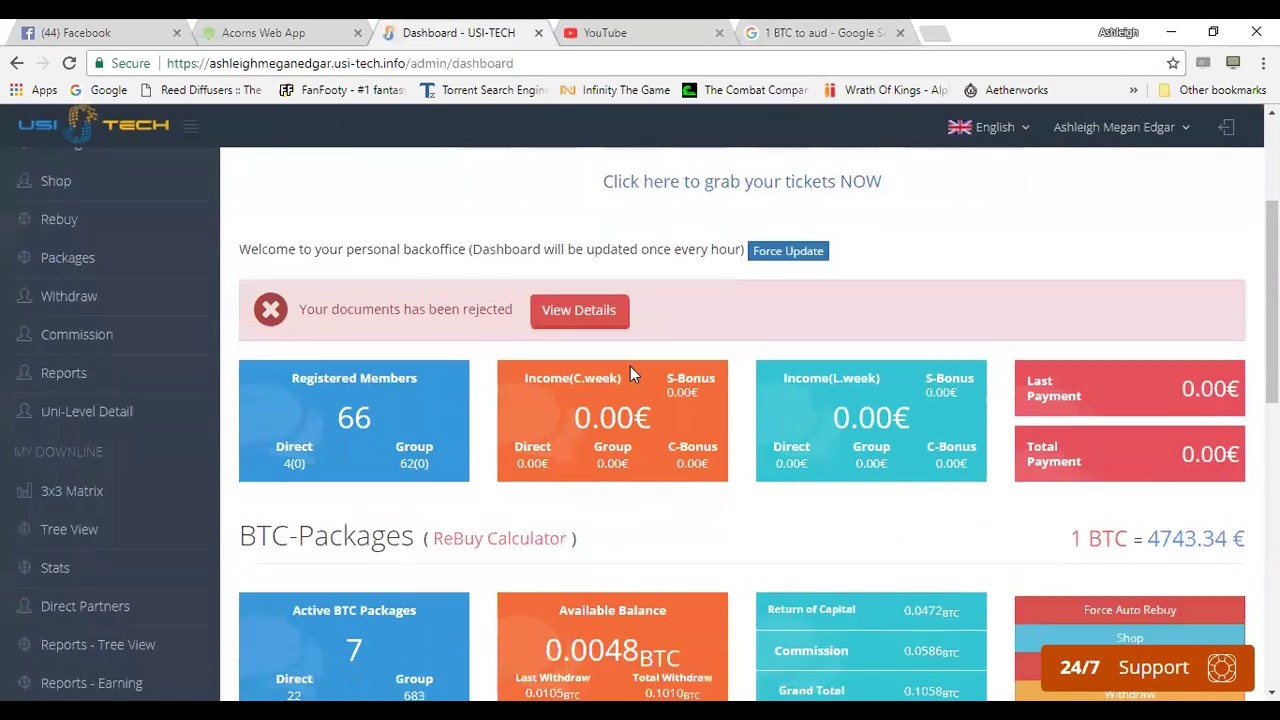Image resolution: width=1280 pixels, height=720 pixels.
Task: Click the Reports sidebar icon
Action: click(23, 373)
